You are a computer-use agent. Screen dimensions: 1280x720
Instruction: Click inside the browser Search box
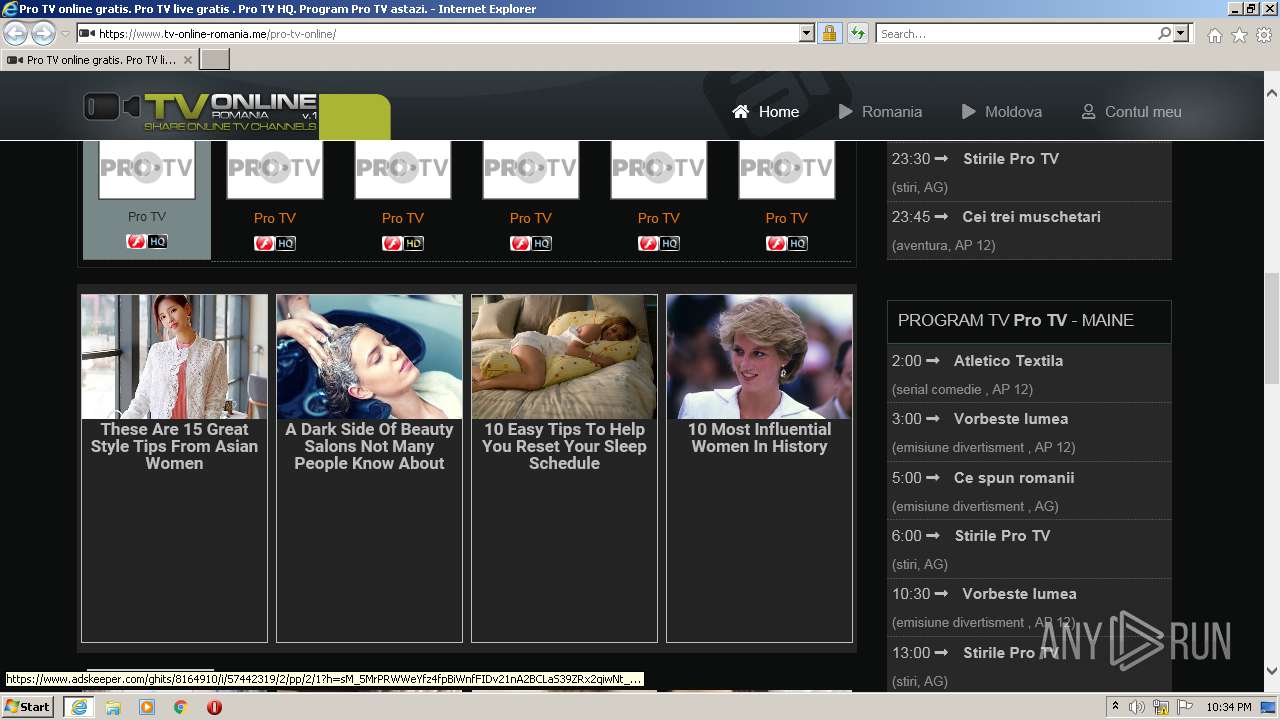point(1015,33)
